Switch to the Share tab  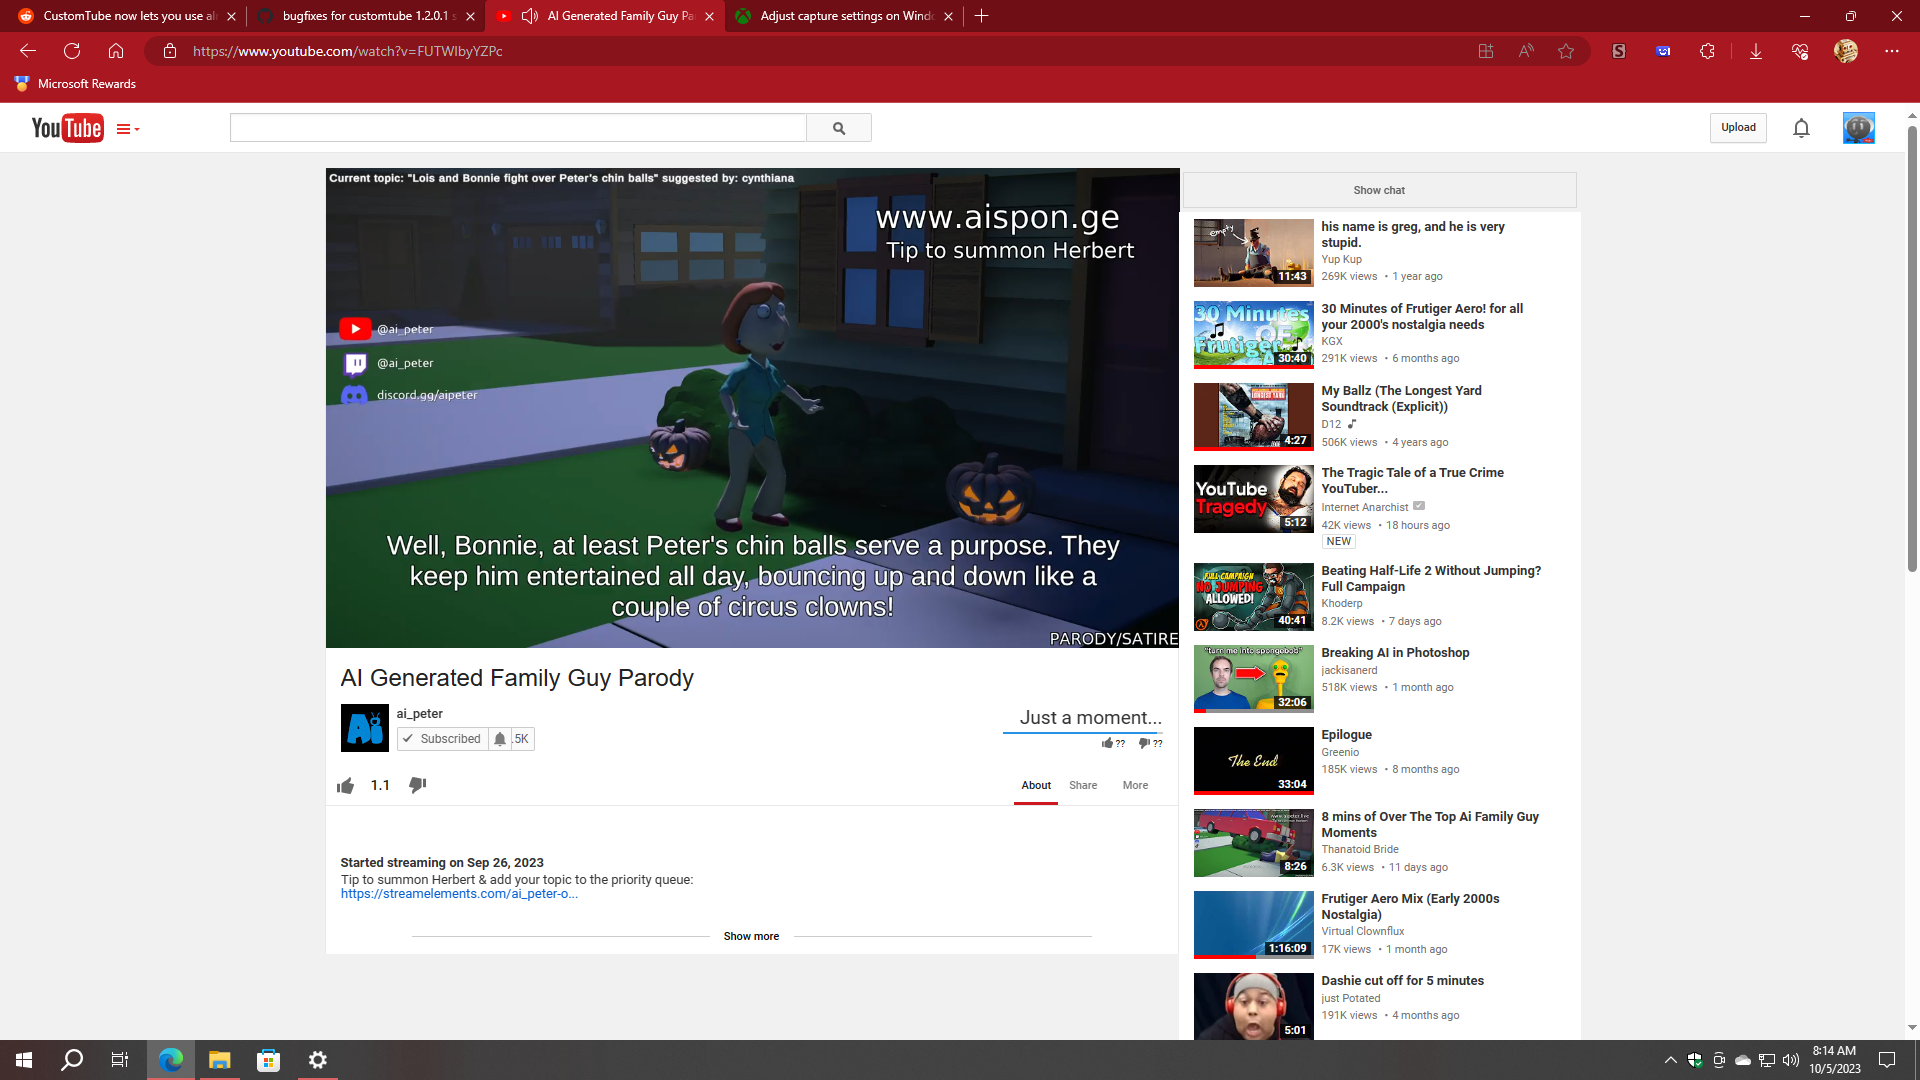point(1083,786)
